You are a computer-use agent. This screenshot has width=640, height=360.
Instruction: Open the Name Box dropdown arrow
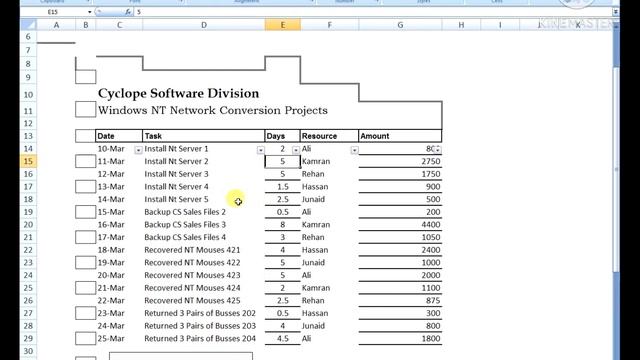(89, 12)
